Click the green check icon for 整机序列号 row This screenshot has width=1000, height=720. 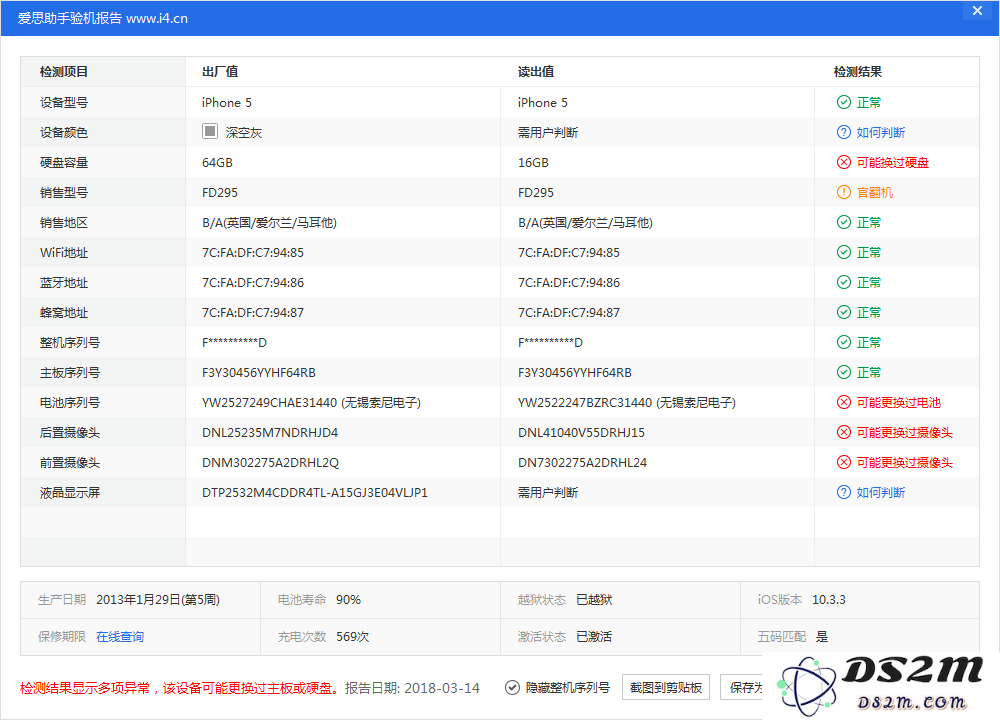(843, 342)
